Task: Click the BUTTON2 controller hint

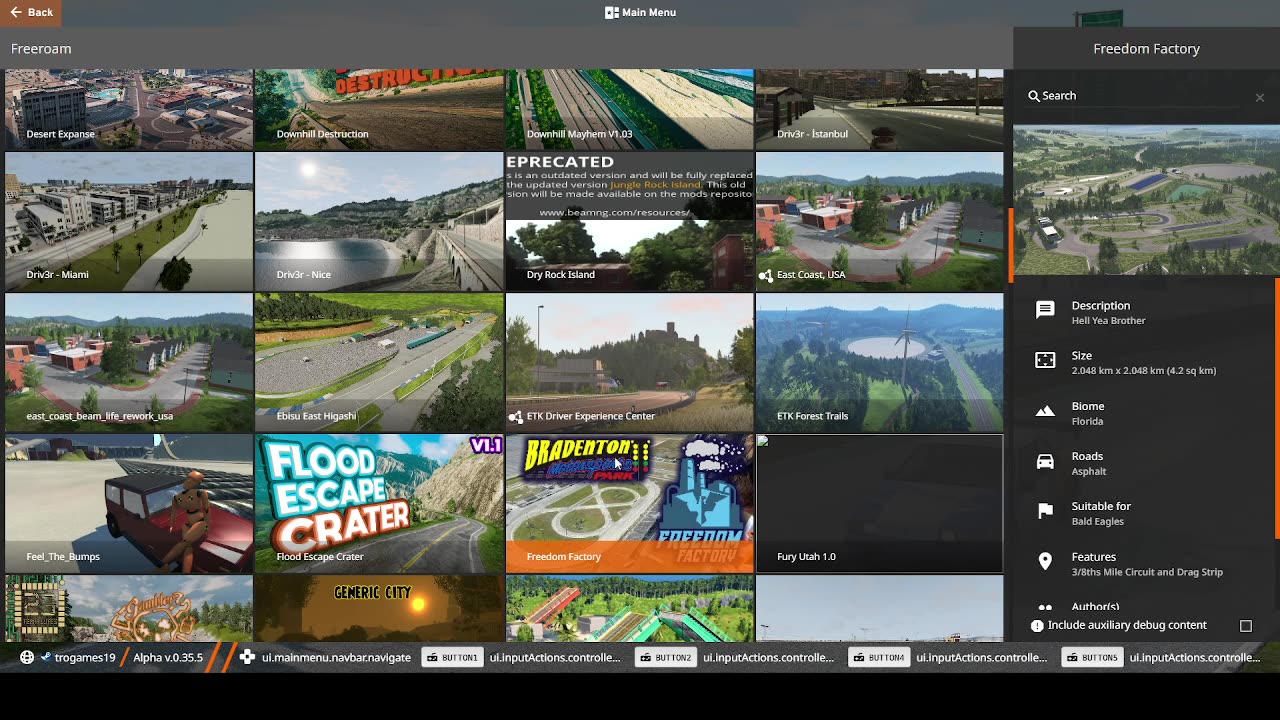Action: pos(665,658)
